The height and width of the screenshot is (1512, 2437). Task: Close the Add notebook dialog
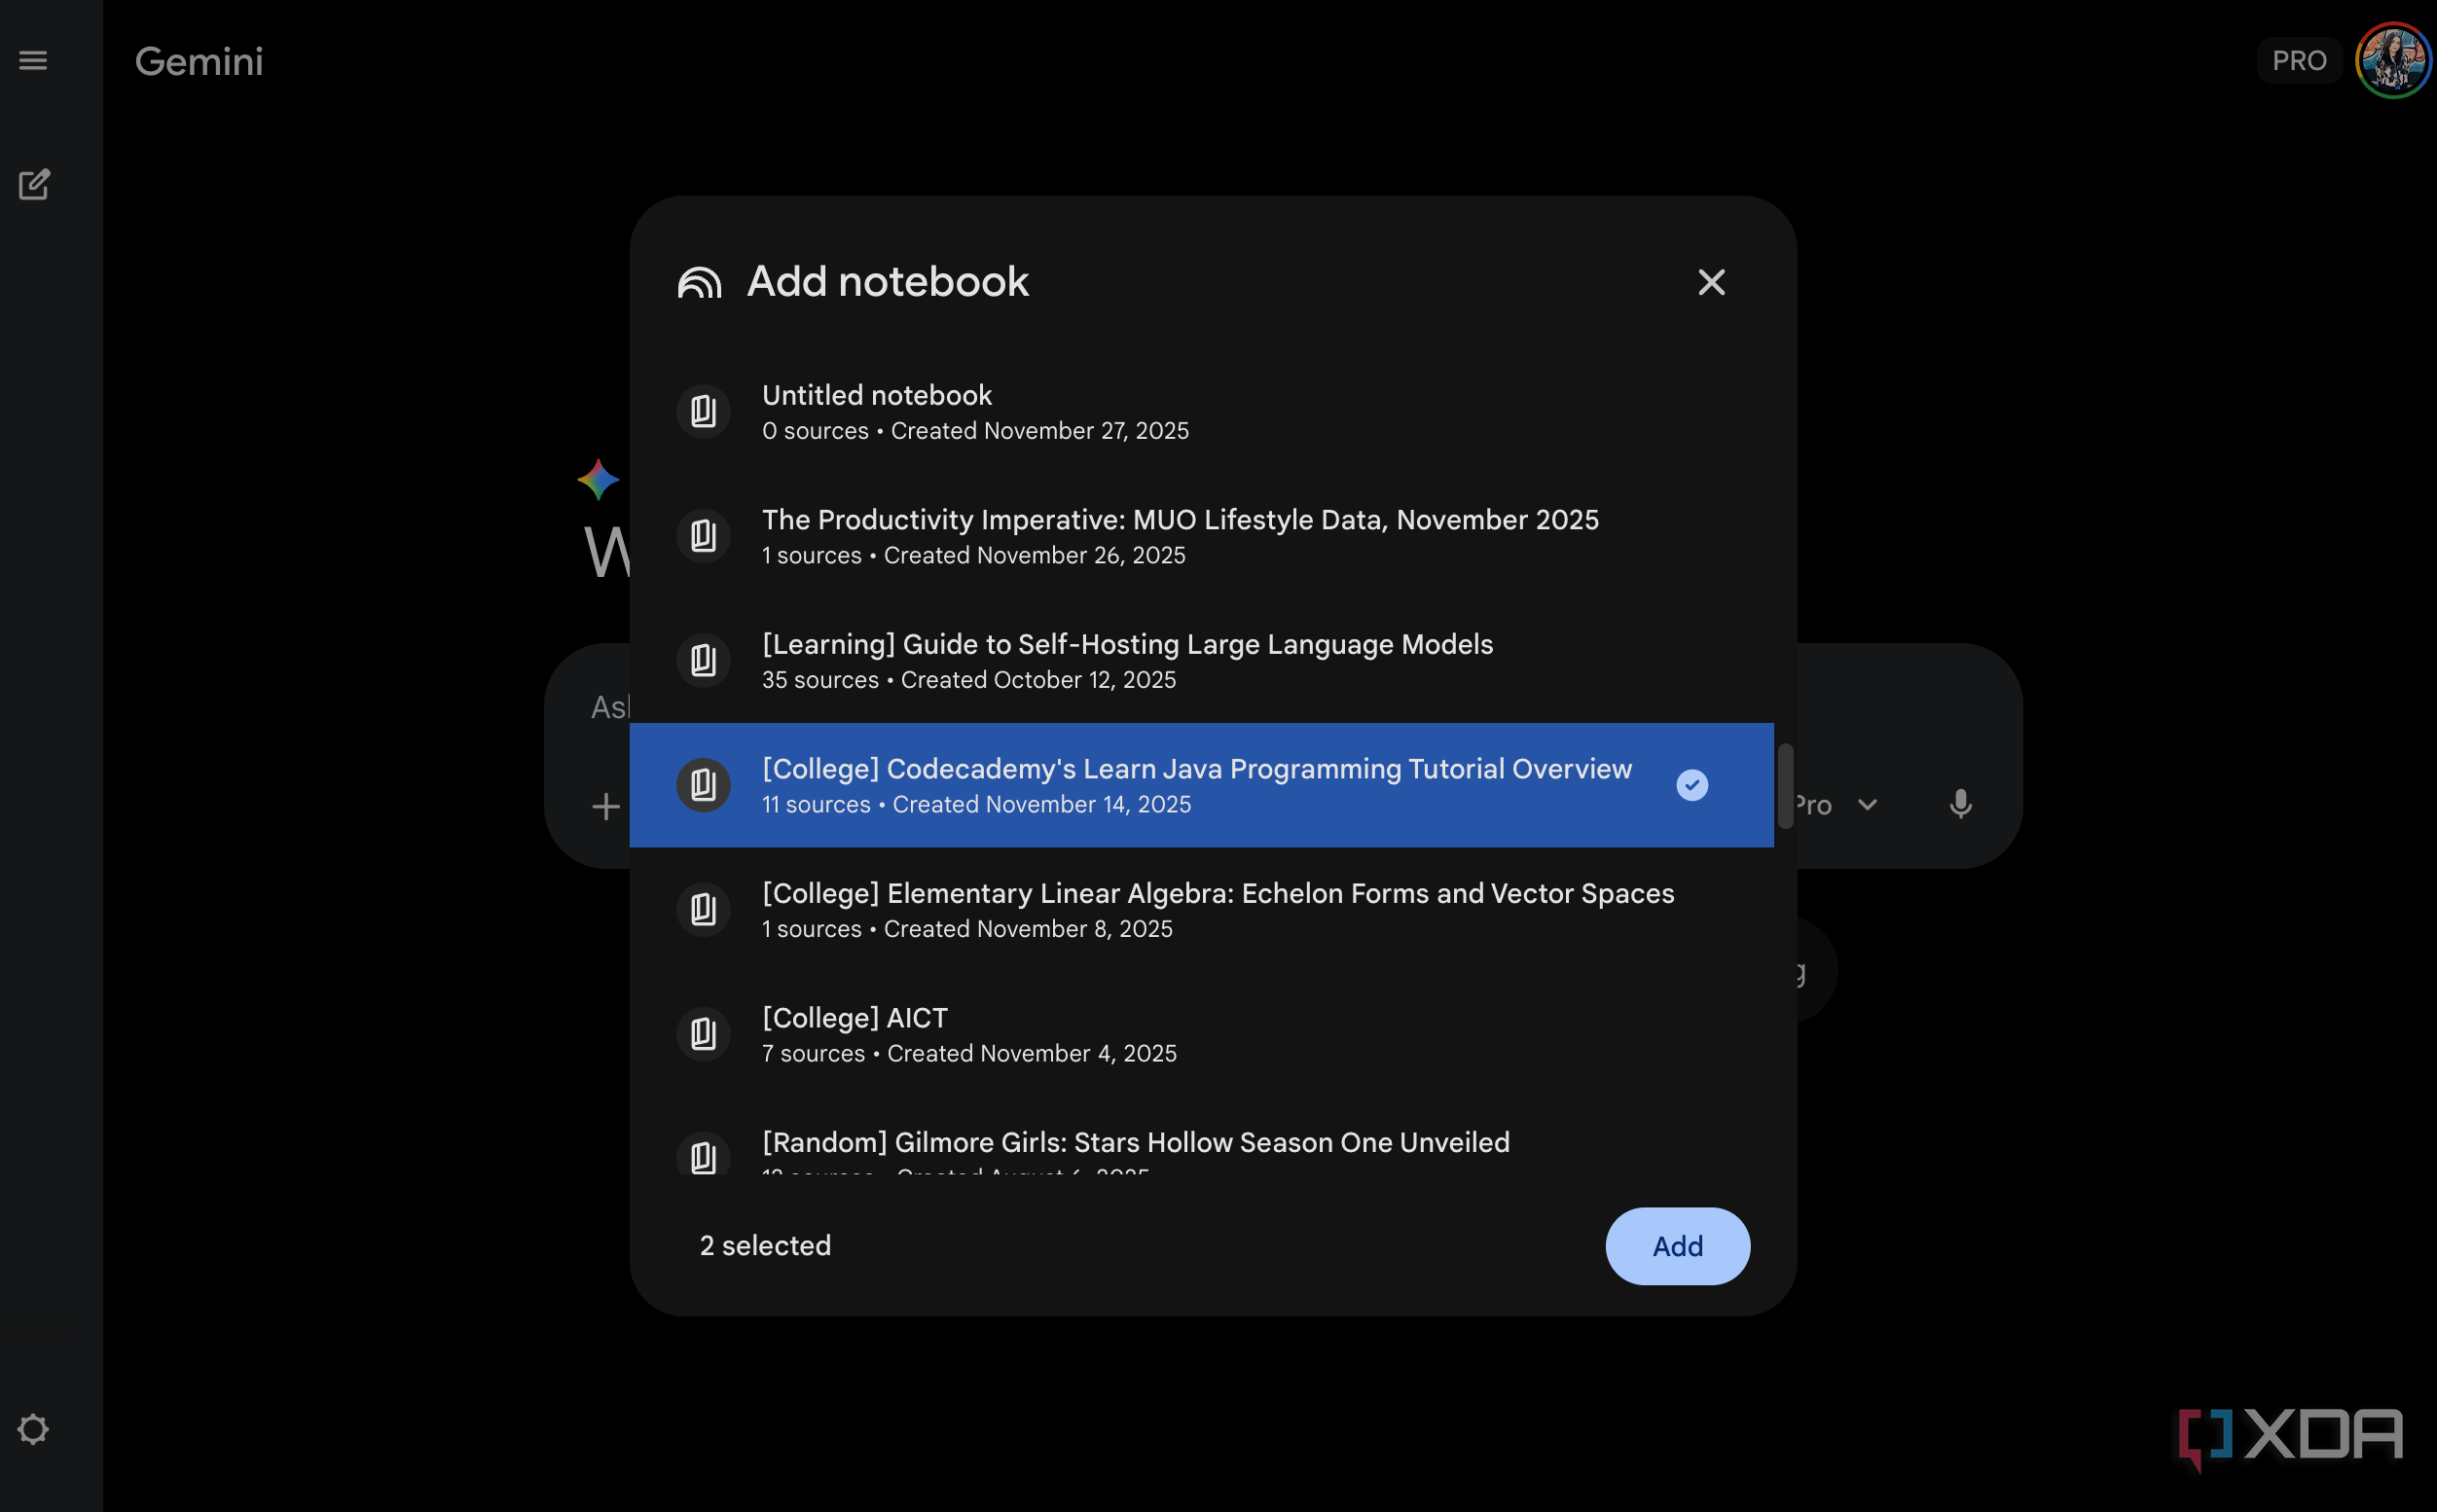[x=1711, y=282]
